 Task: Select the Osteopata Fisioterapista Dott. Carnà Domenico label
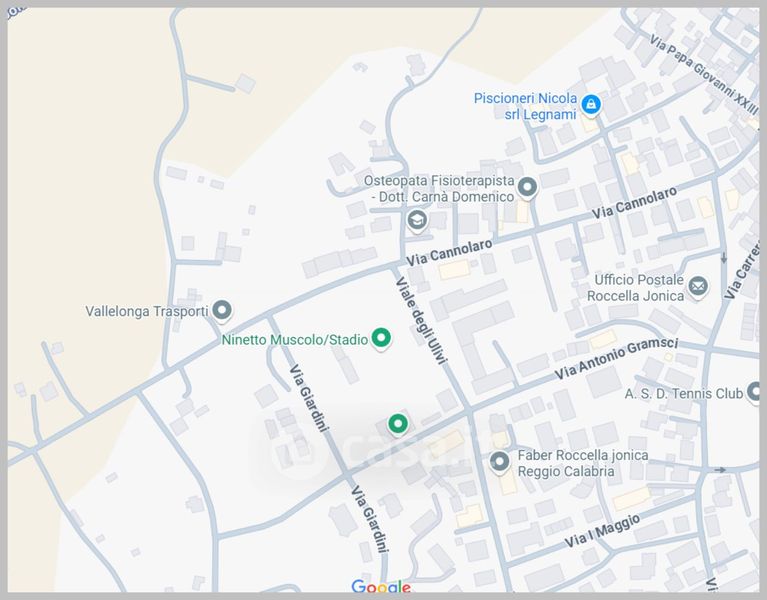439,189
